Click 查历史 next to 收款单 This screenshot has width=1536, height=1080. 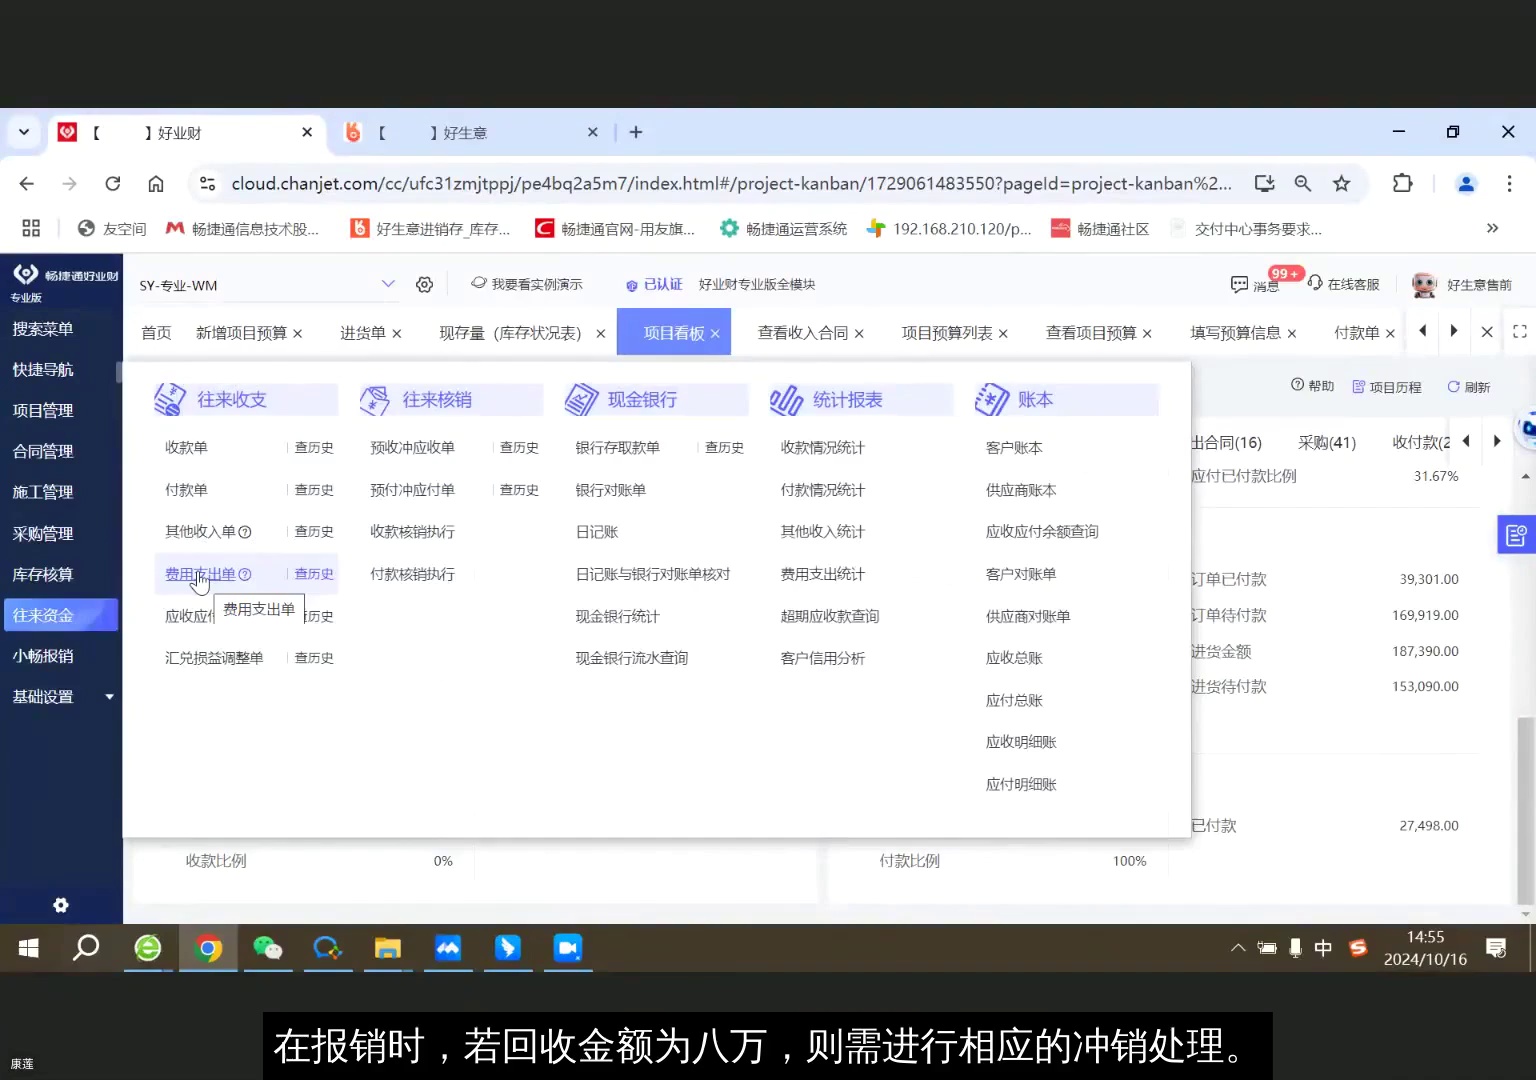313,447
